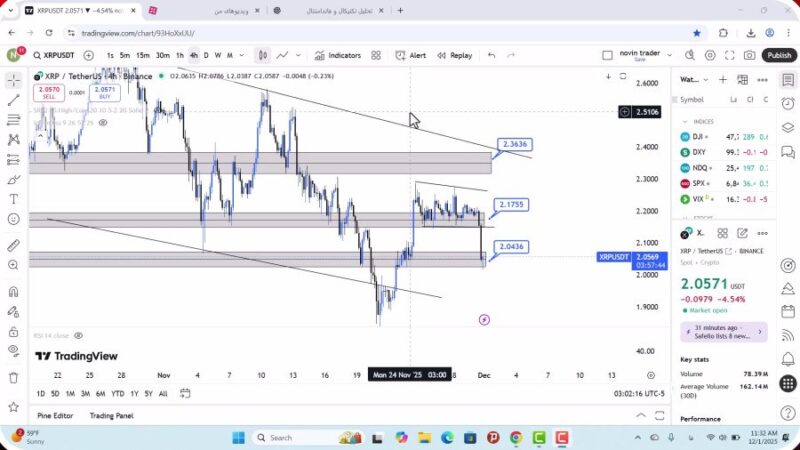The image size is (800, 450).
Task: Click the XRPUSDT symbol search field
Action: click(x=52, y=56)
